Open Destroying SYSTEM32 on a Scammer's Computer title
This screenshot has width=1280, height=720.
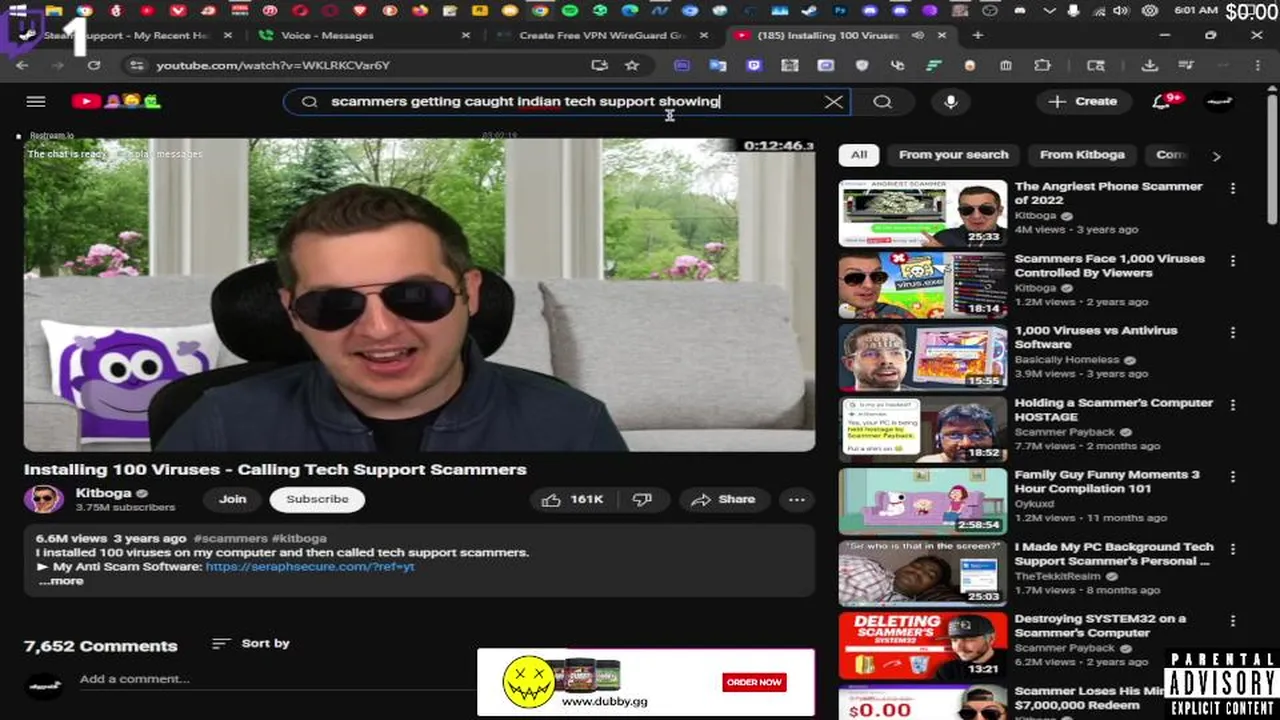point(1100,626)
